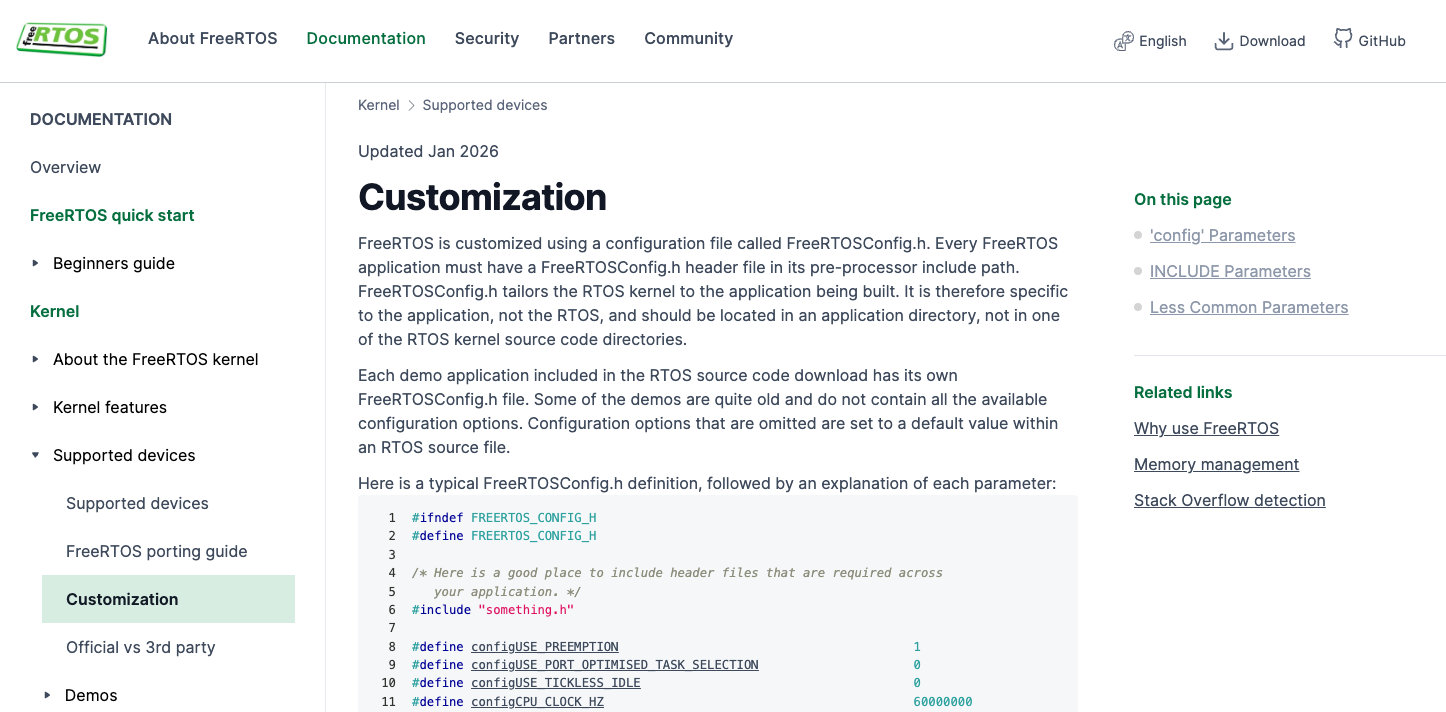Collapse the Supported devices section arrow
Image resolution: width=1446 pixels, height=712 pixels.
(x=35, y=455)
